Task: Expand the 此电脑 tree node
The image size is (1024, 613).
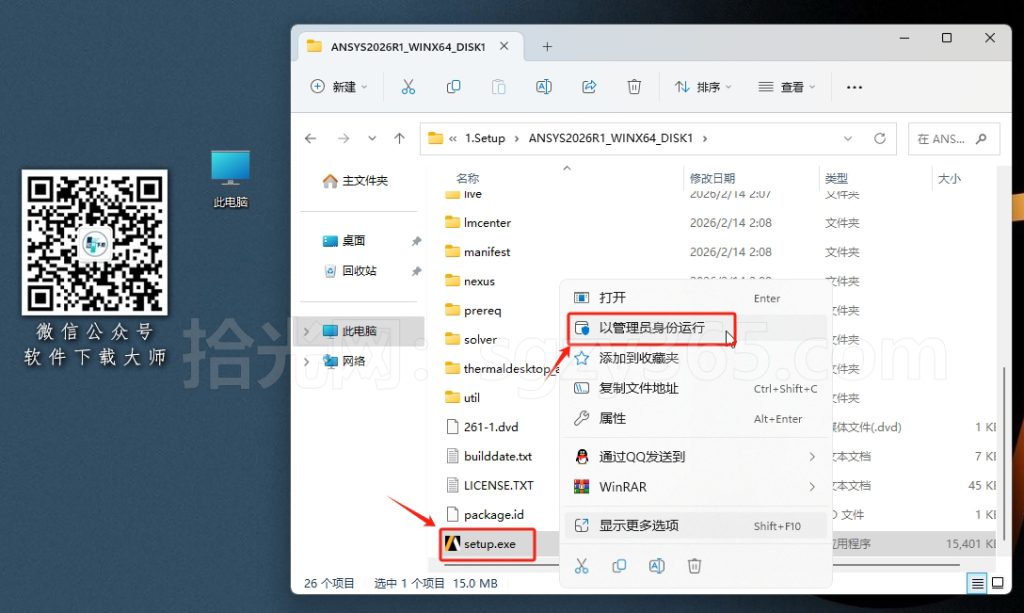Action: pyautogui.click(x=306, y=331)
